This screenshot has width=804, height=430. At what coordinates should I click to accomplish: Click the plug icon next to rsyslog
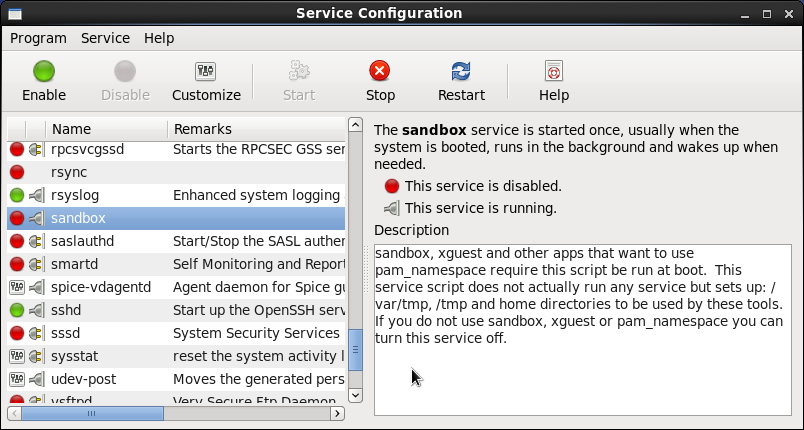[37, 195]
